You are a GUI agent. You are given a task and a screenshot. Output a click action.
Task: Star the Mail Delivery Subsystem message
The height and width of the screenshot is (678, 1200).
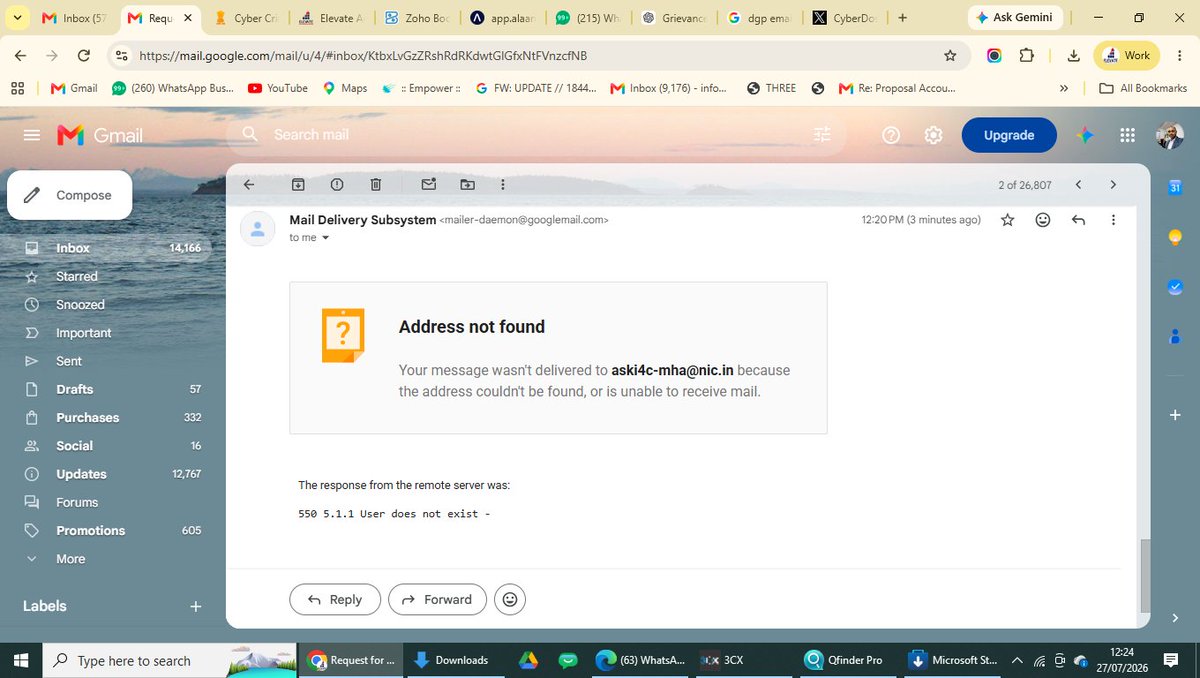1008,220
